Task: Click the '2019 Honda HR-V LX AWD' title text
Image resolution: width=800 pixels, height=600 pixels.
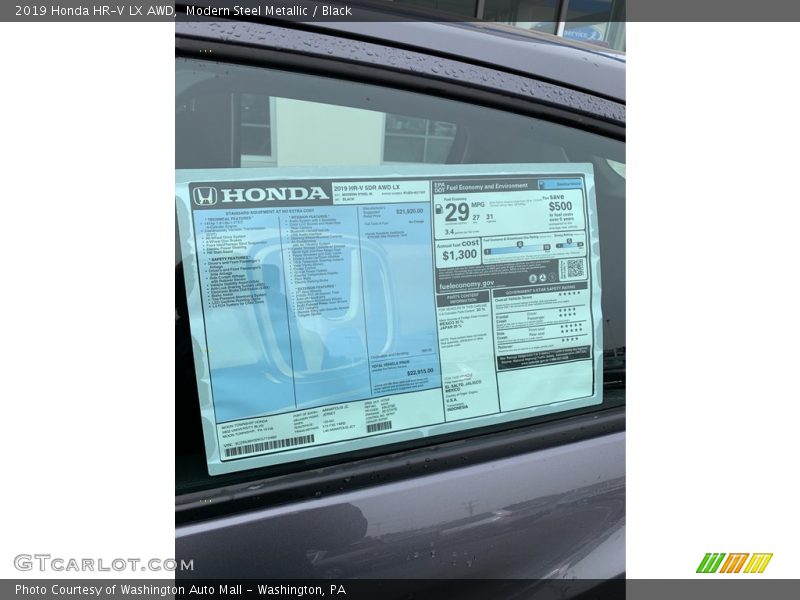Action: tap(96, 11)
